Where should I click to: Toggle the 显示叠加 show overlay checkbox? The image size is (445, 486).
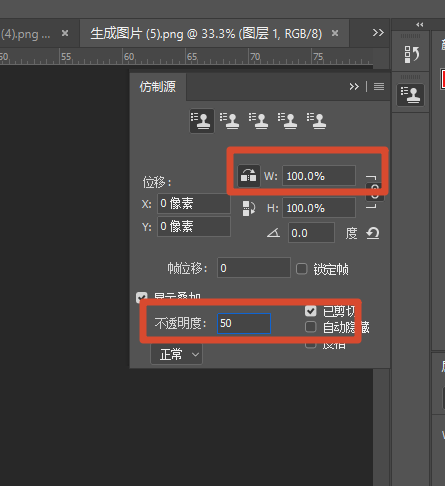tap(142, 297)
